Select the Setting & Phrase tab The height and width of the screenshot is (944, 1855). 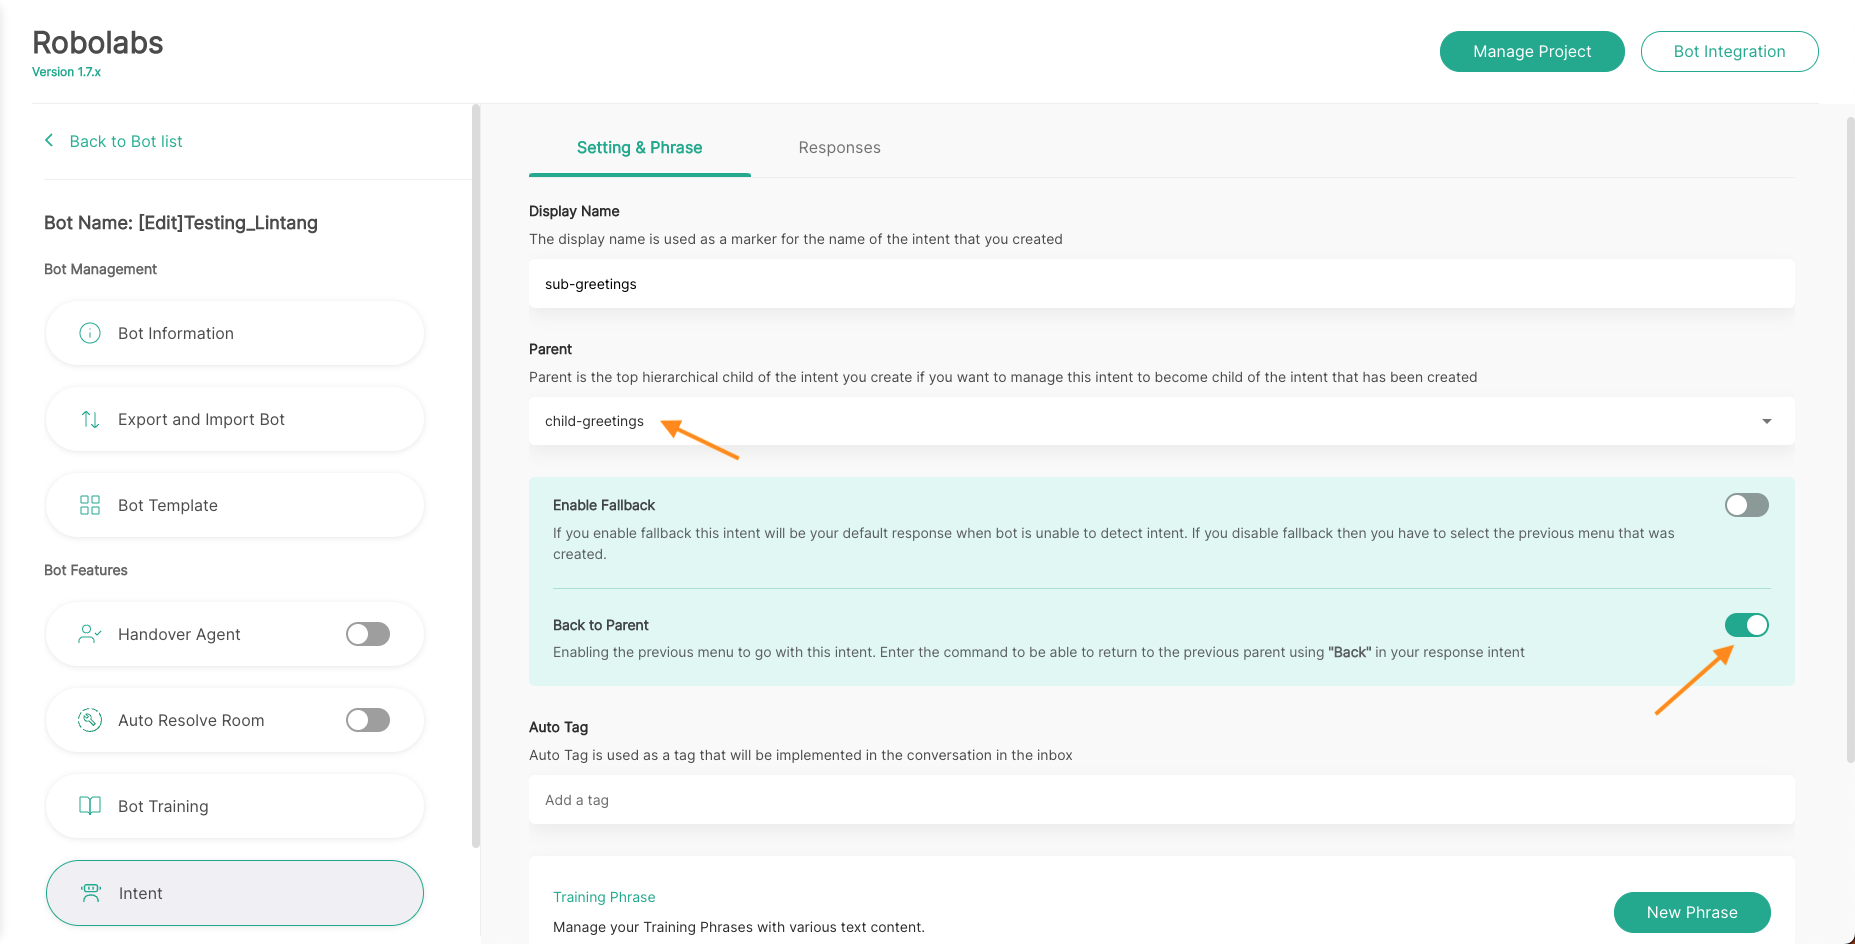point(639,148)
